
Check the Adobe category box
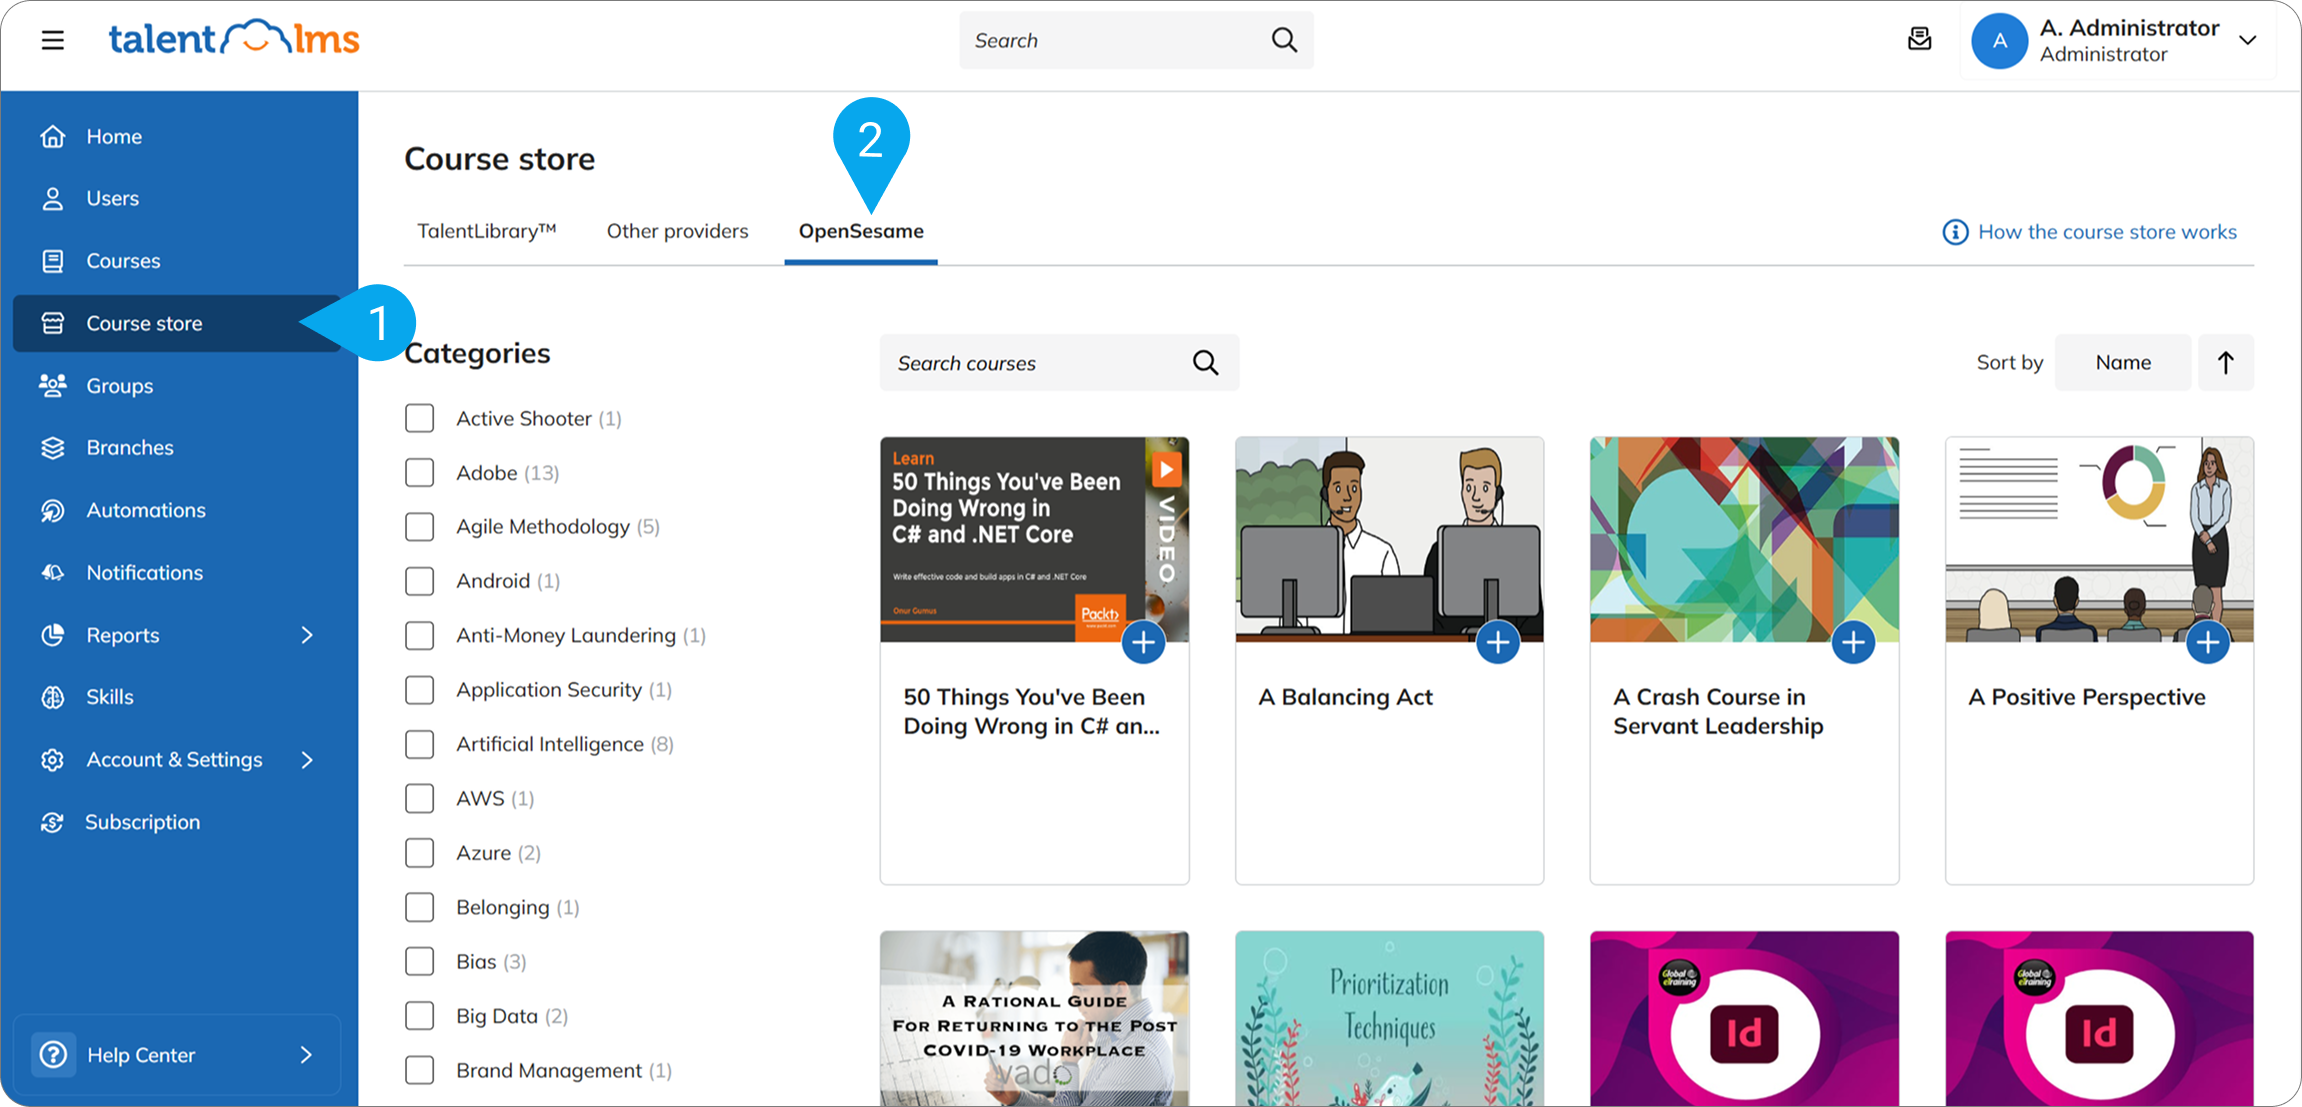point(420,472)
